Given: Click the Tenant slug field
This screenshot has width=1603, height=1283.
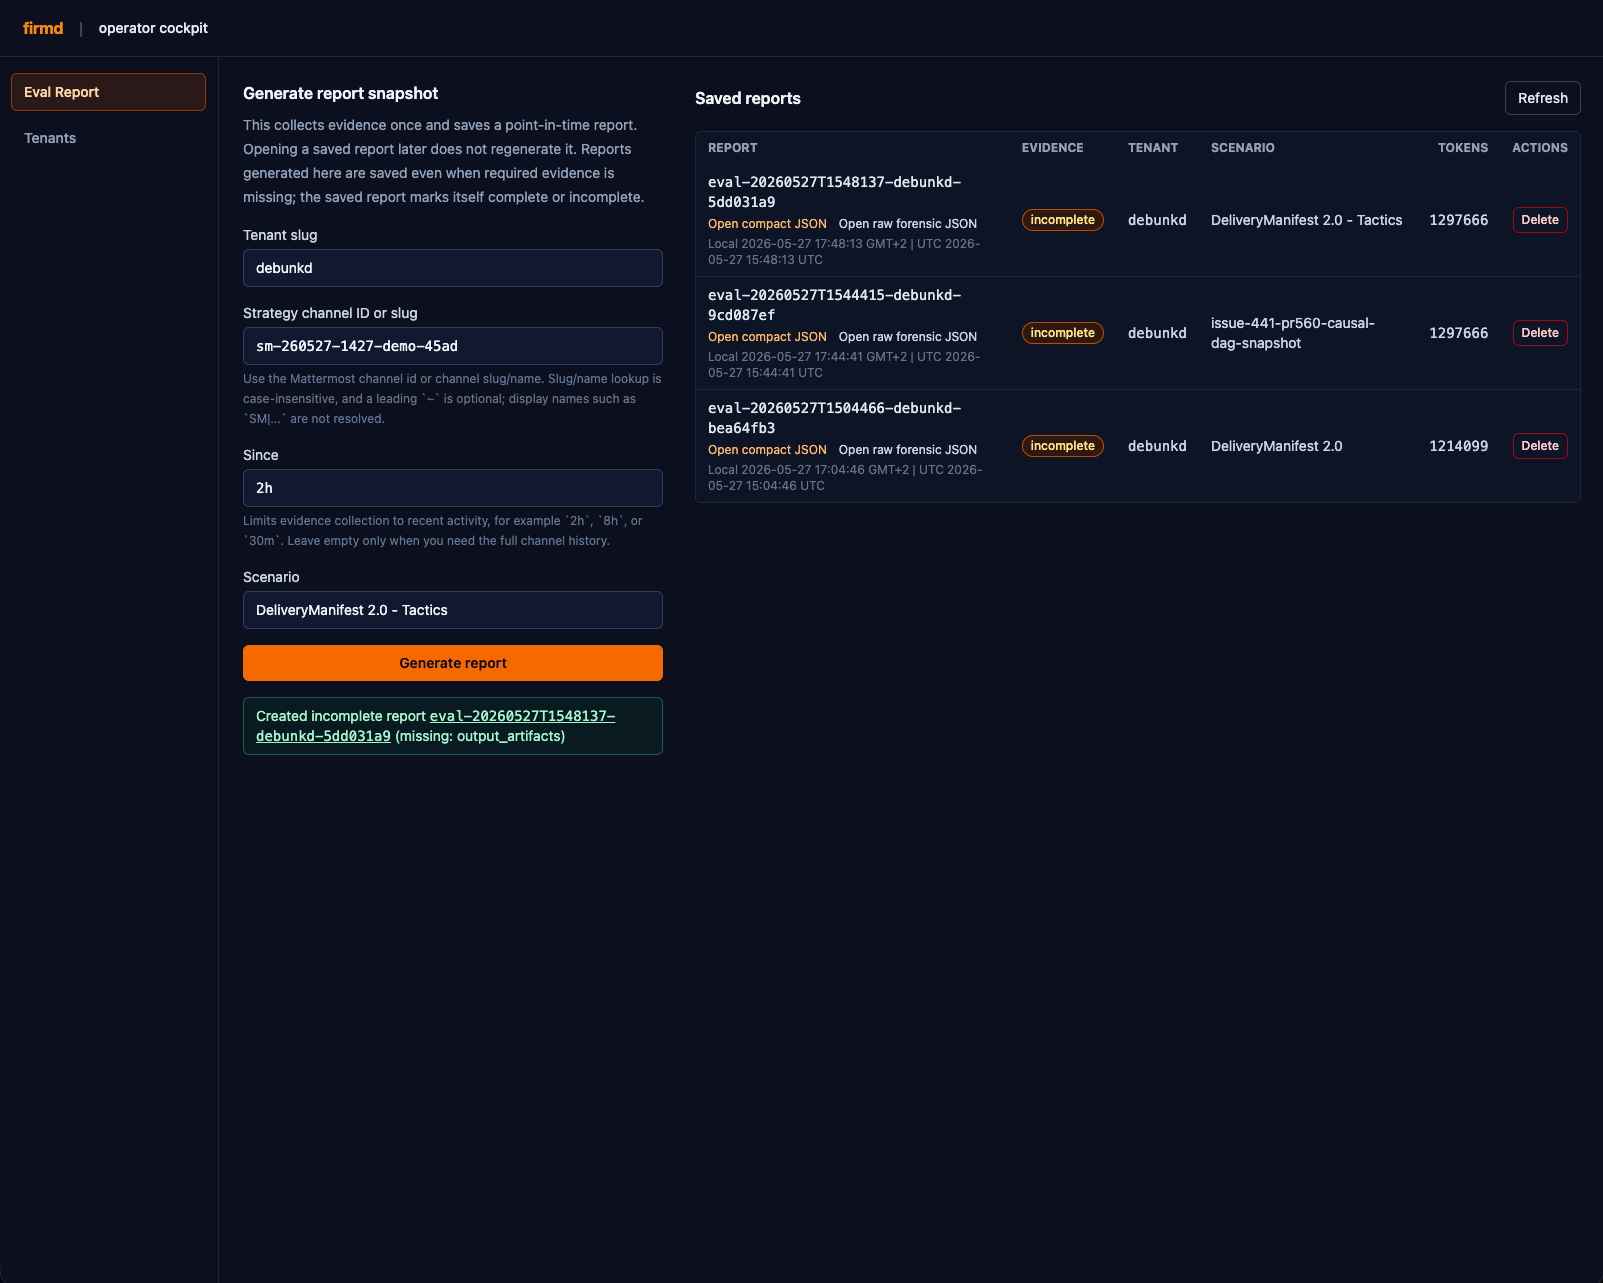Looking at the screenshot, I should pyautogui.click(x=453, y=268).
